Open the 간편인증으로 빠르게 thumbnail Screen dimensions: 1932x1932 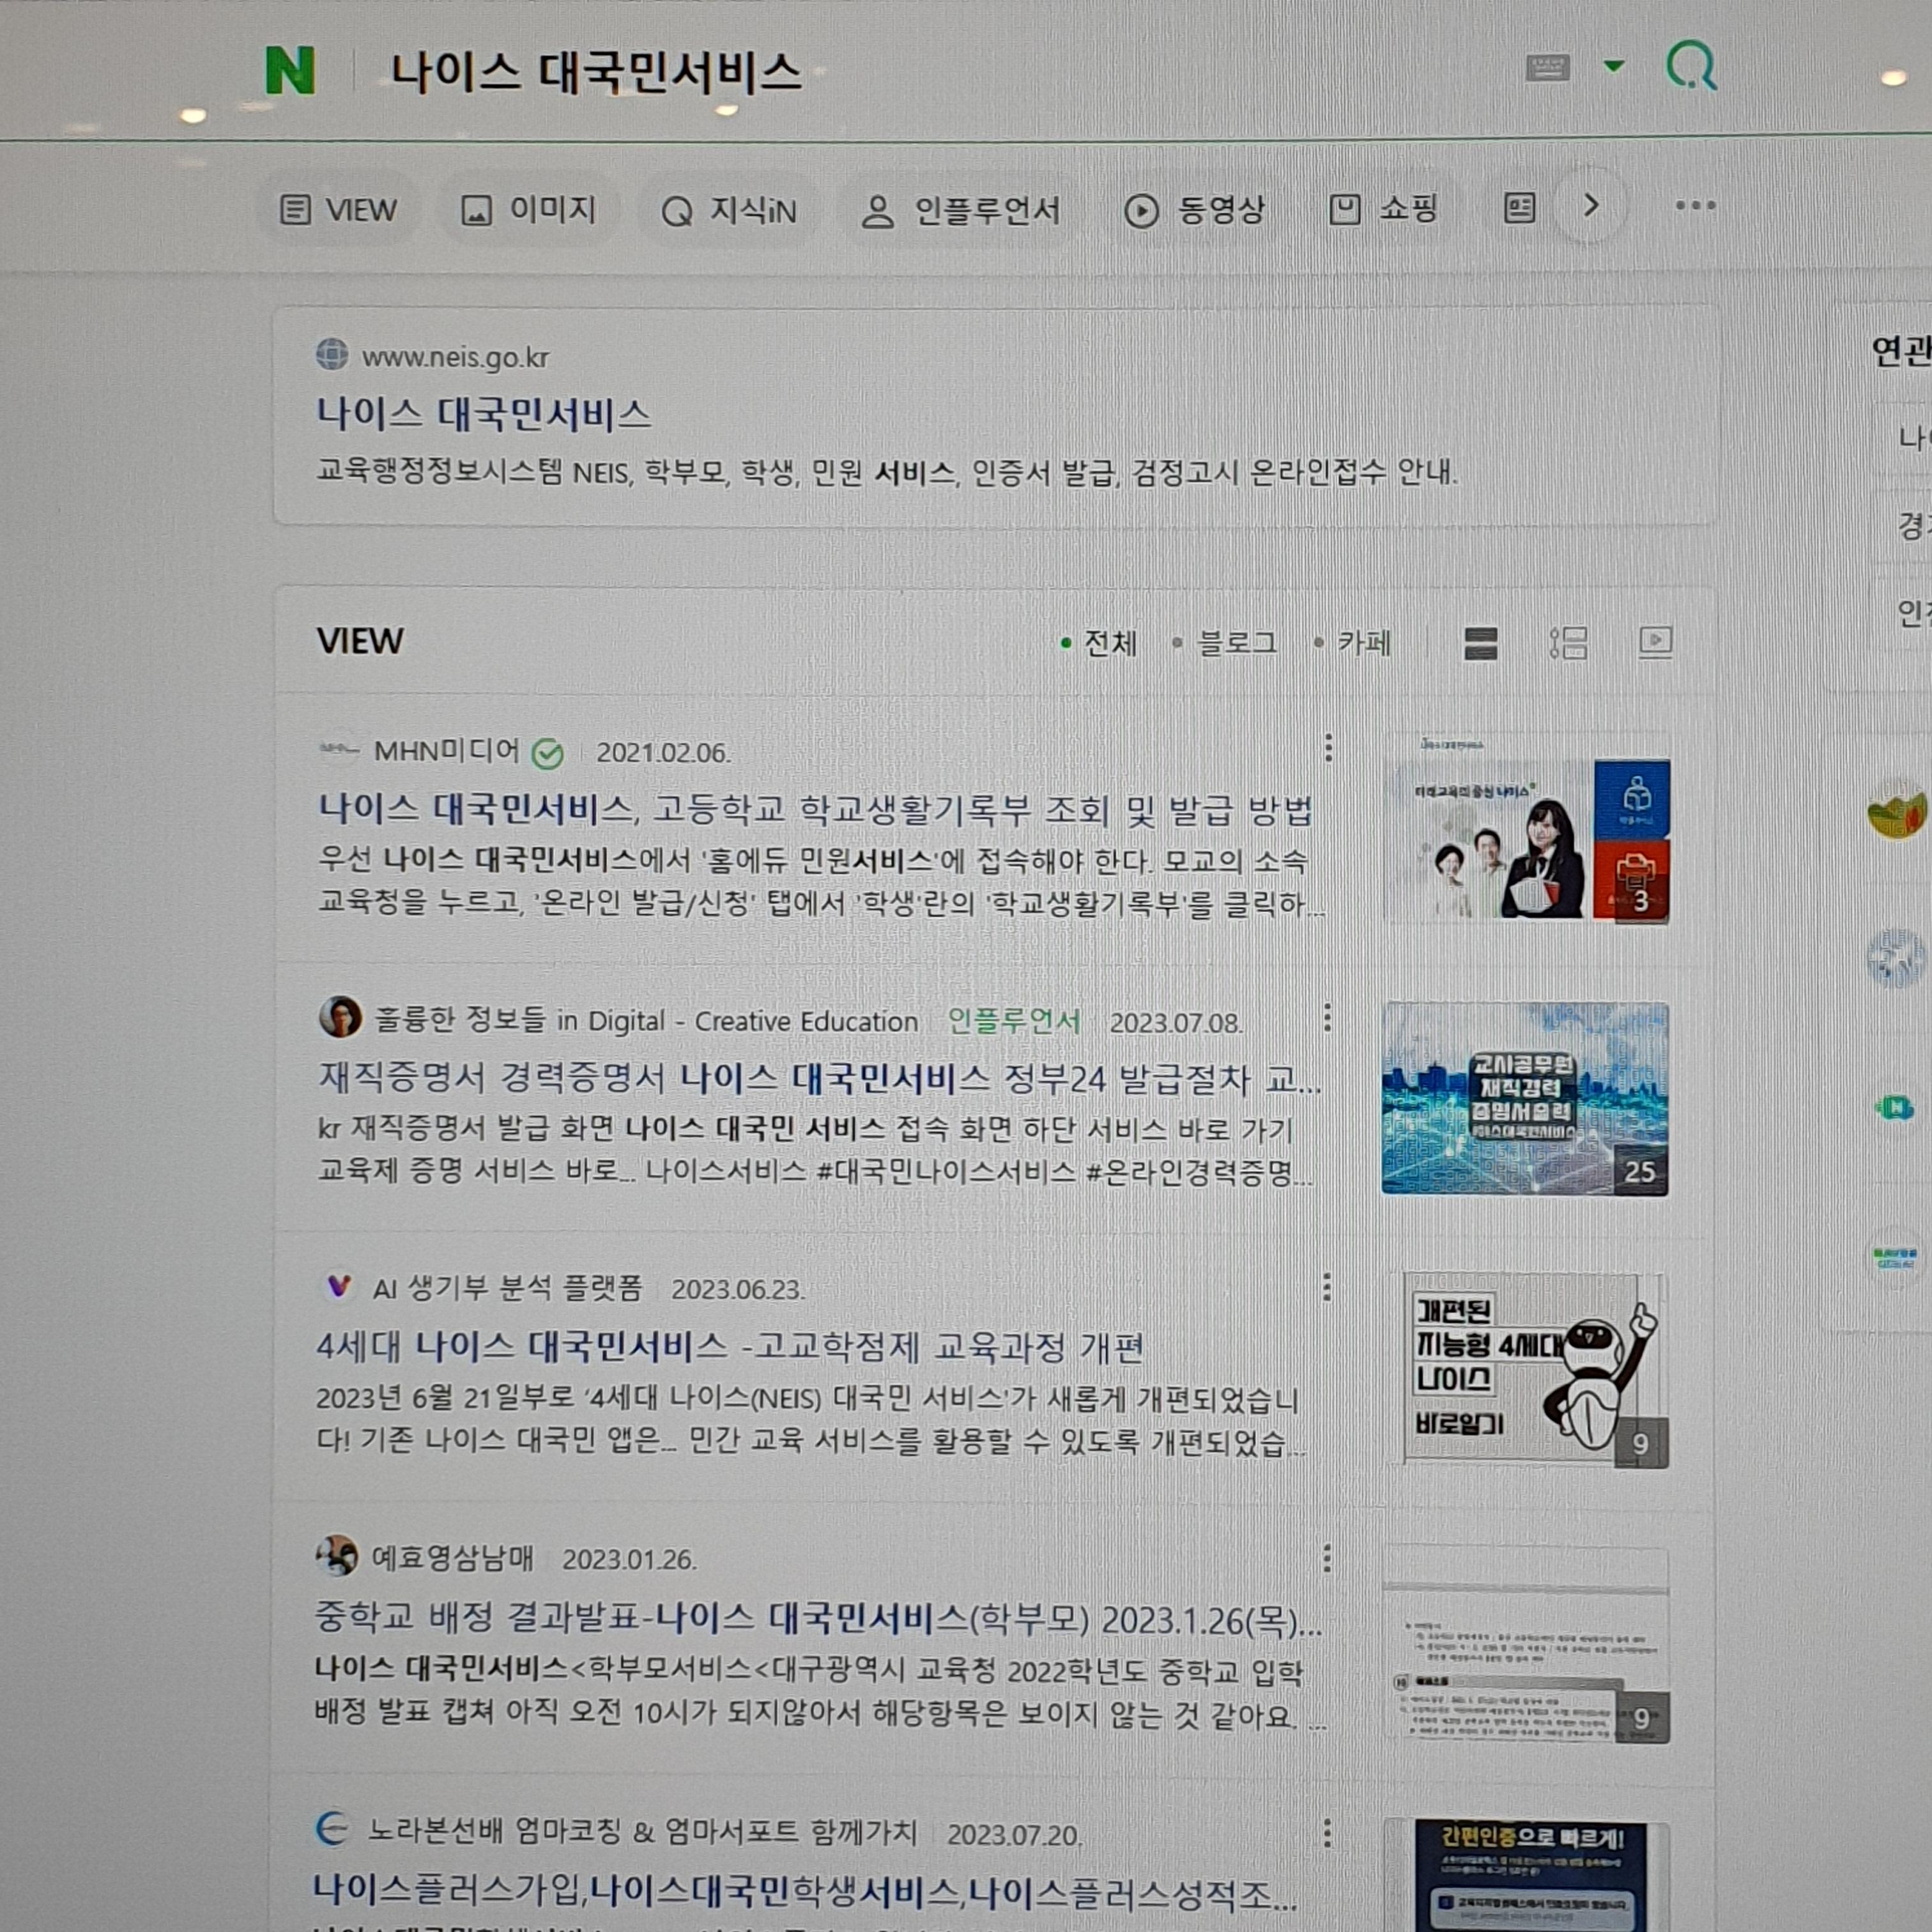click(x=1526, y=1877)
